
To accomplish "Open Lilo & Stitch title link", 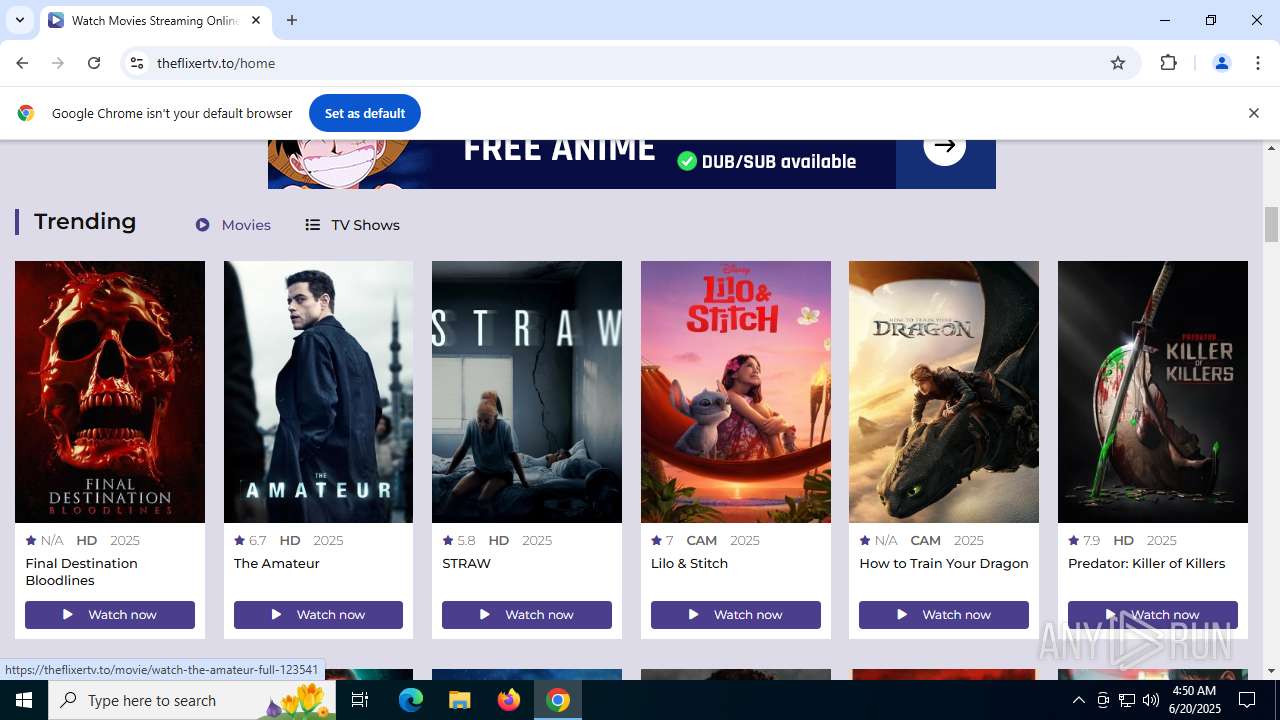I will [x=690, y=563].
